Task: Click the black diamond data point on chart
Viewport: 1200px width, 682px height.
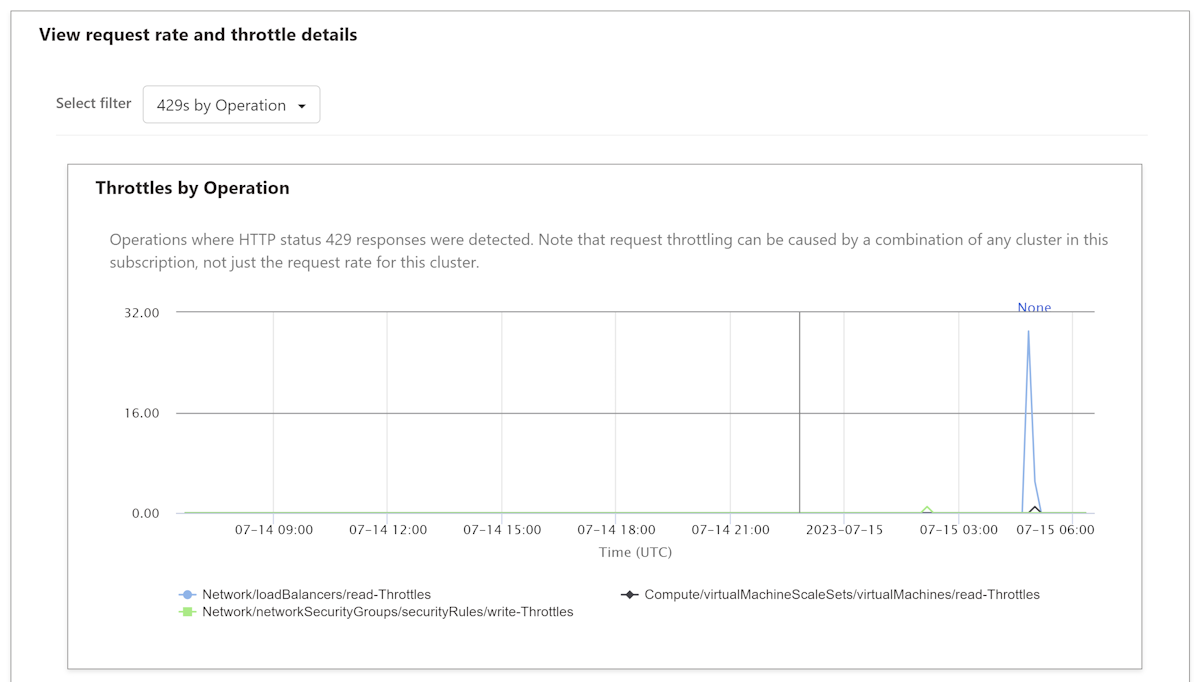Action: (1035, 509)
